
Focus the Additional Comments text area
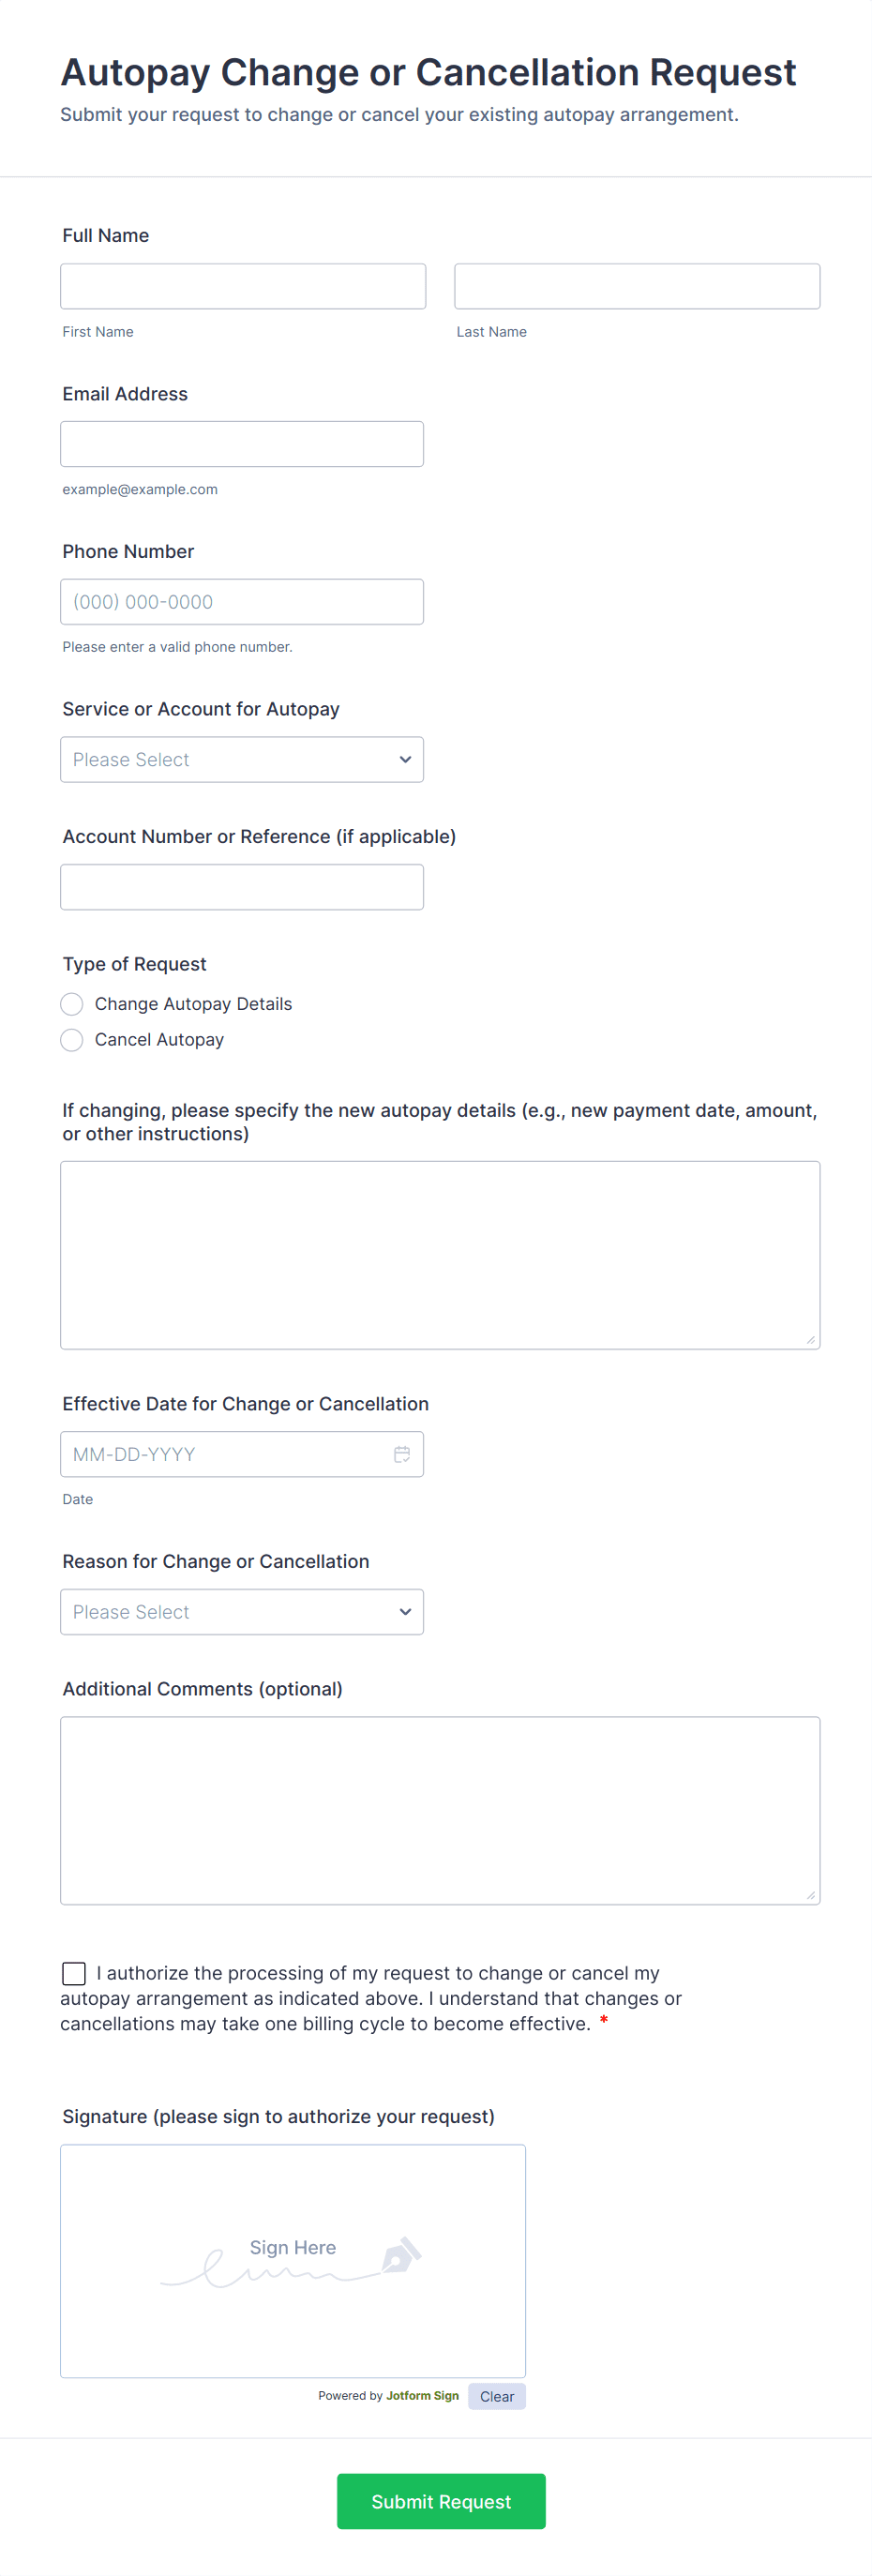pos(440,1810)
